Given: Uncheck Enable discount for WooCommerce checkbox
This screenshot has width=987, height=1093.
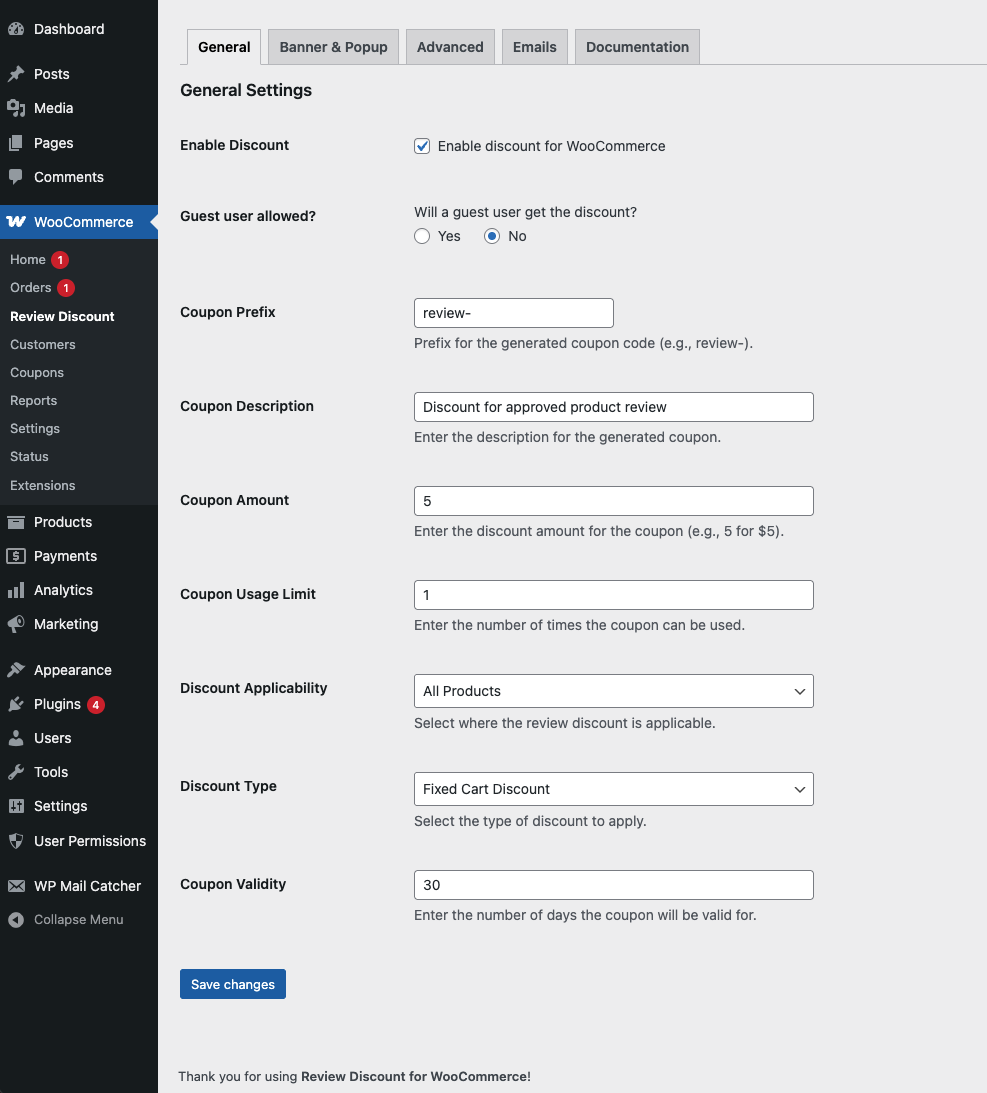Looking at the screenshot, I should 422,146.
